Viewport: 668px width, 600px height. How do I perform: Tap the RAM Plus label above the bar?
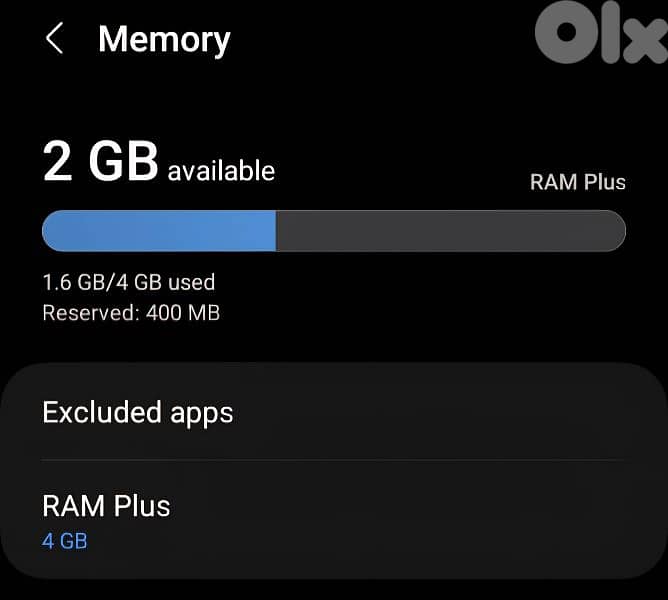pos(578,182)
